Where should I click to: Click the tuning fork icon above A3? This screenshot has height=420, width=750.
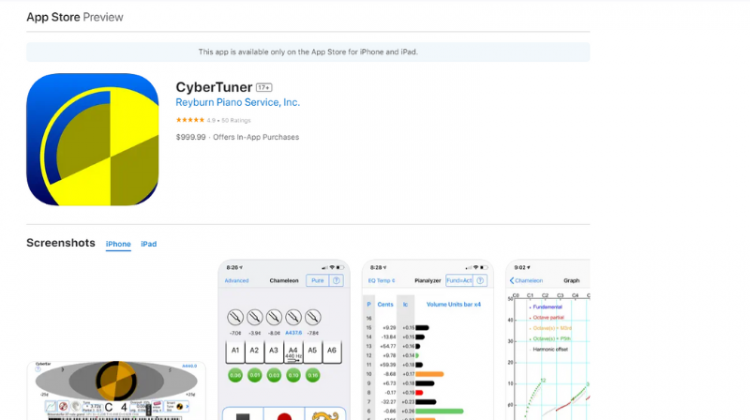point(274,317)
